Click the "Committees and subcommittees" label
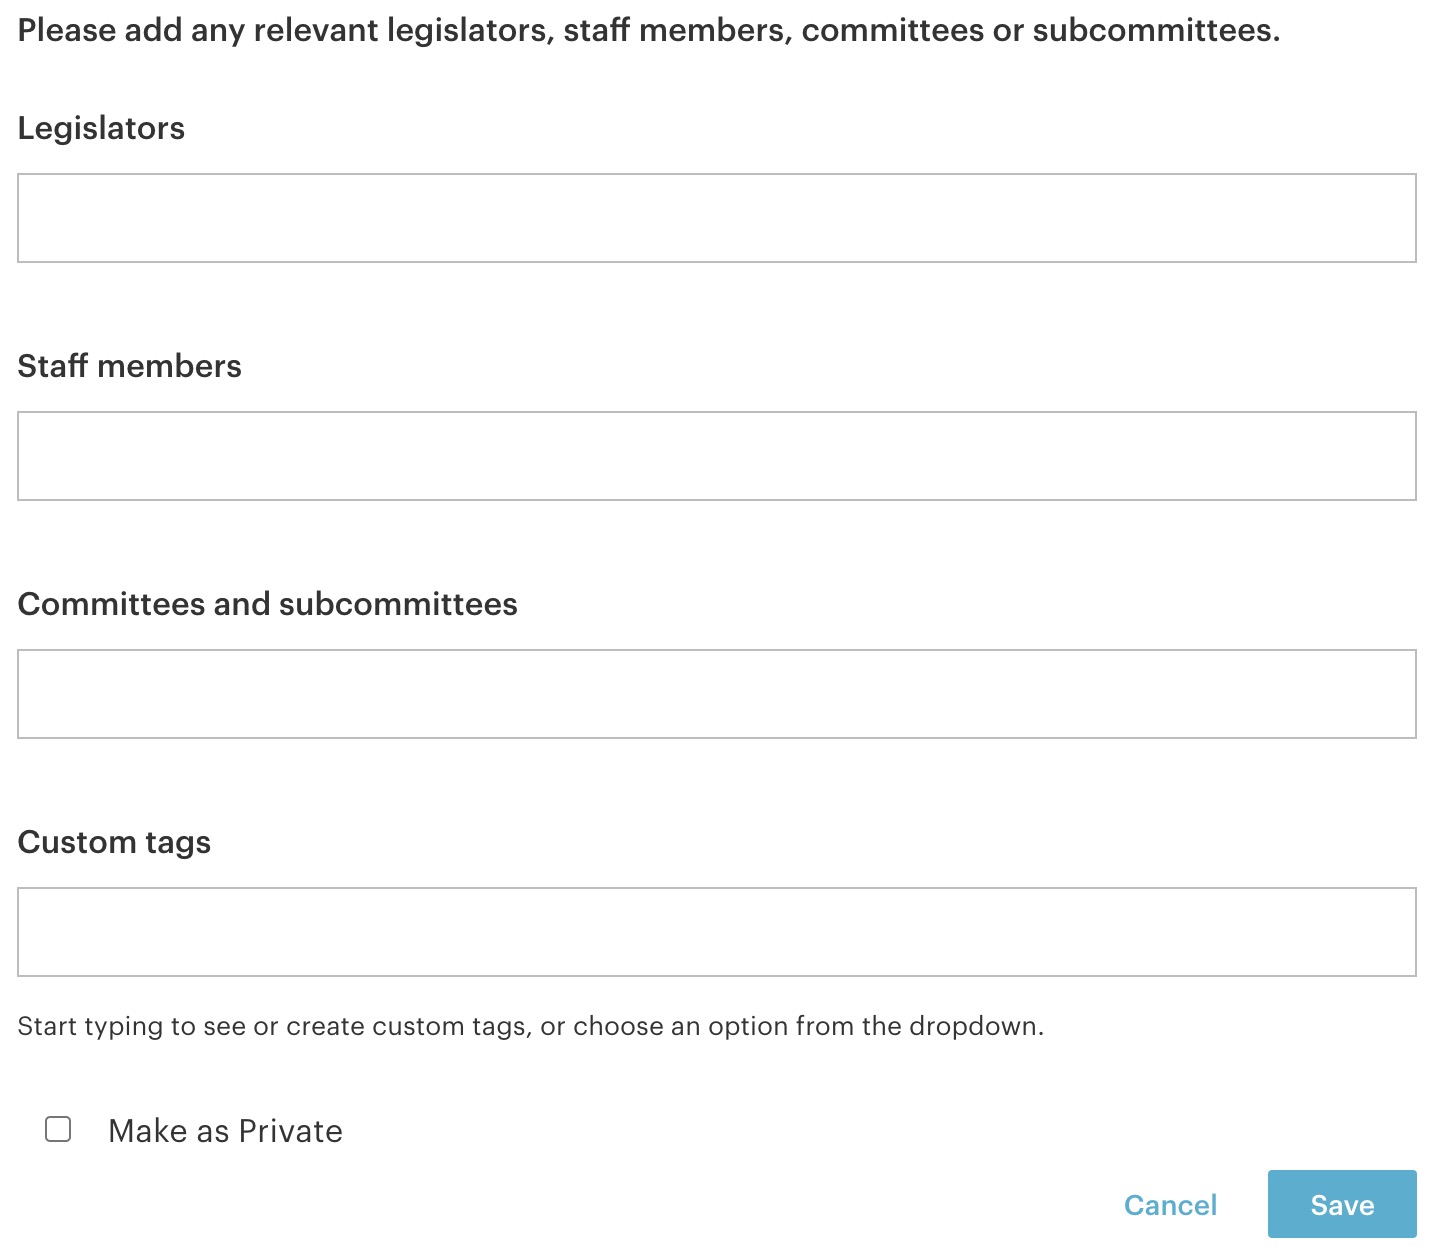 pos(267,604)
